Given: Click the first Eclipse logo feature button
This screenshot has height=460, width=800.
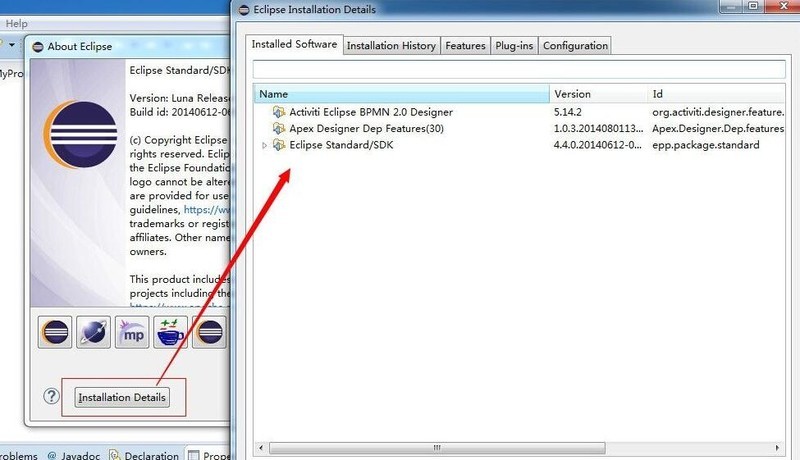Looking at the screenshot, I should tap(55, 332).
